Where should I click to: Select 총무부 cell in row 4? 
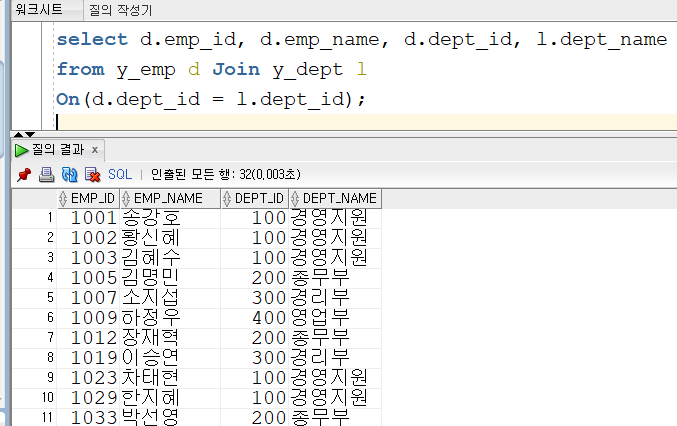pos(335,278)
